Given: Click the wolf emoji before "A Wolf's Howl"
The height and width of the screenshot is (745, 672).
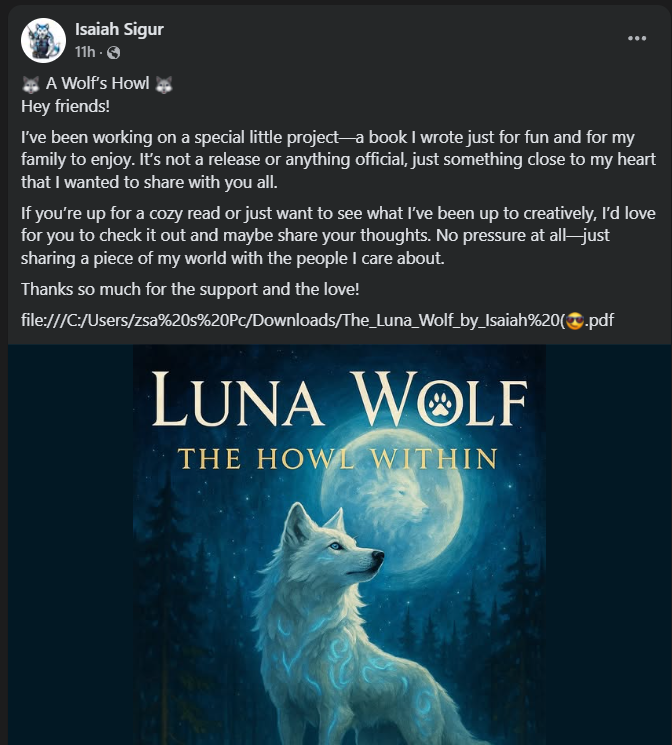Looking at the screenshot, I should 31,84.
